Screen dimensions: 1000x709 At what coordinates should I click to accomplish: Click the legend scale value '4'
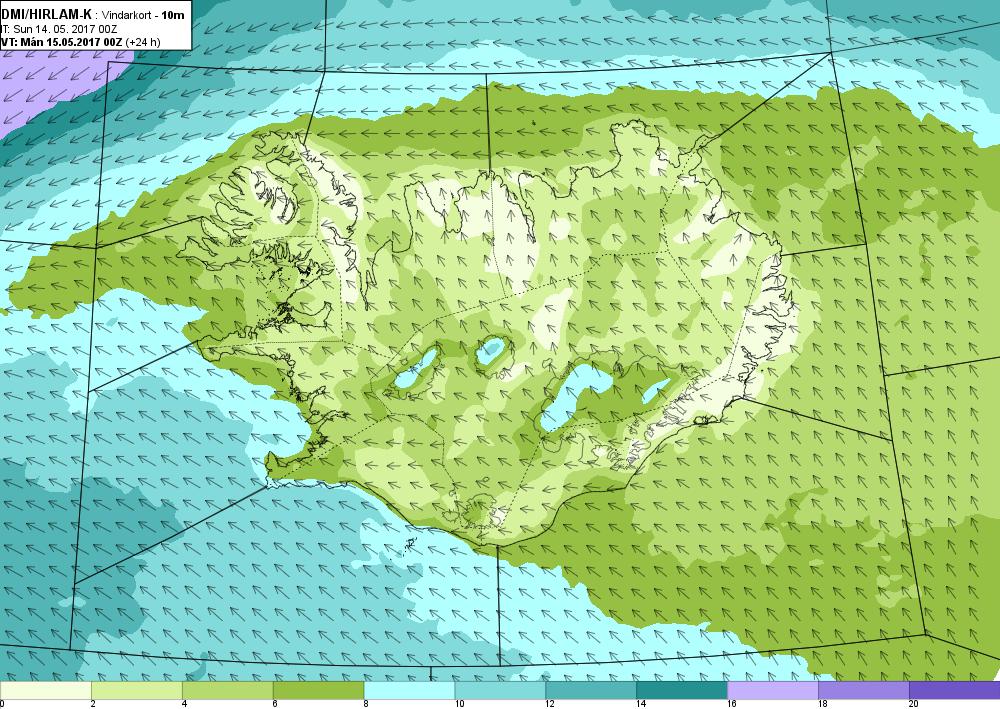pyautogui.click(x=184, y=704)
